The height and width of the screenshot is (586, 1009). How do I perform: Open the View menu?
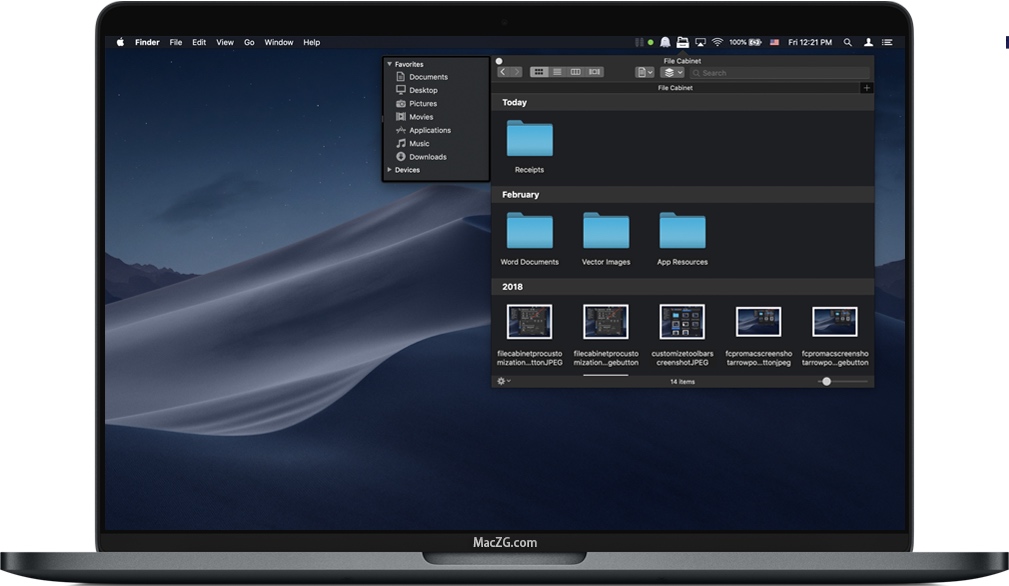tap(224, 42)
